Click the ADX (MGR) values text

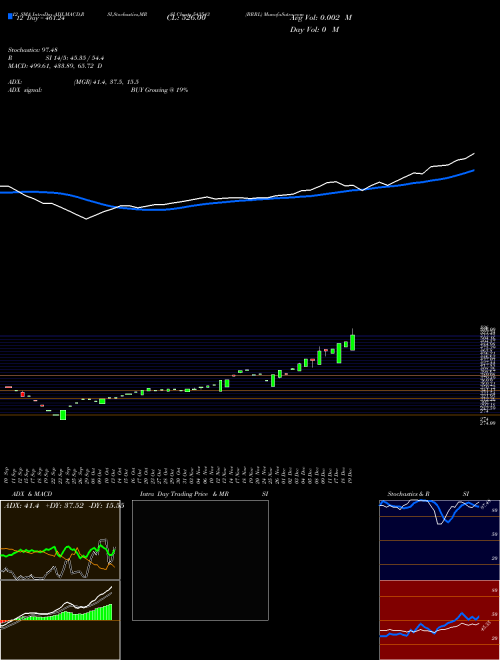[106, 82]
